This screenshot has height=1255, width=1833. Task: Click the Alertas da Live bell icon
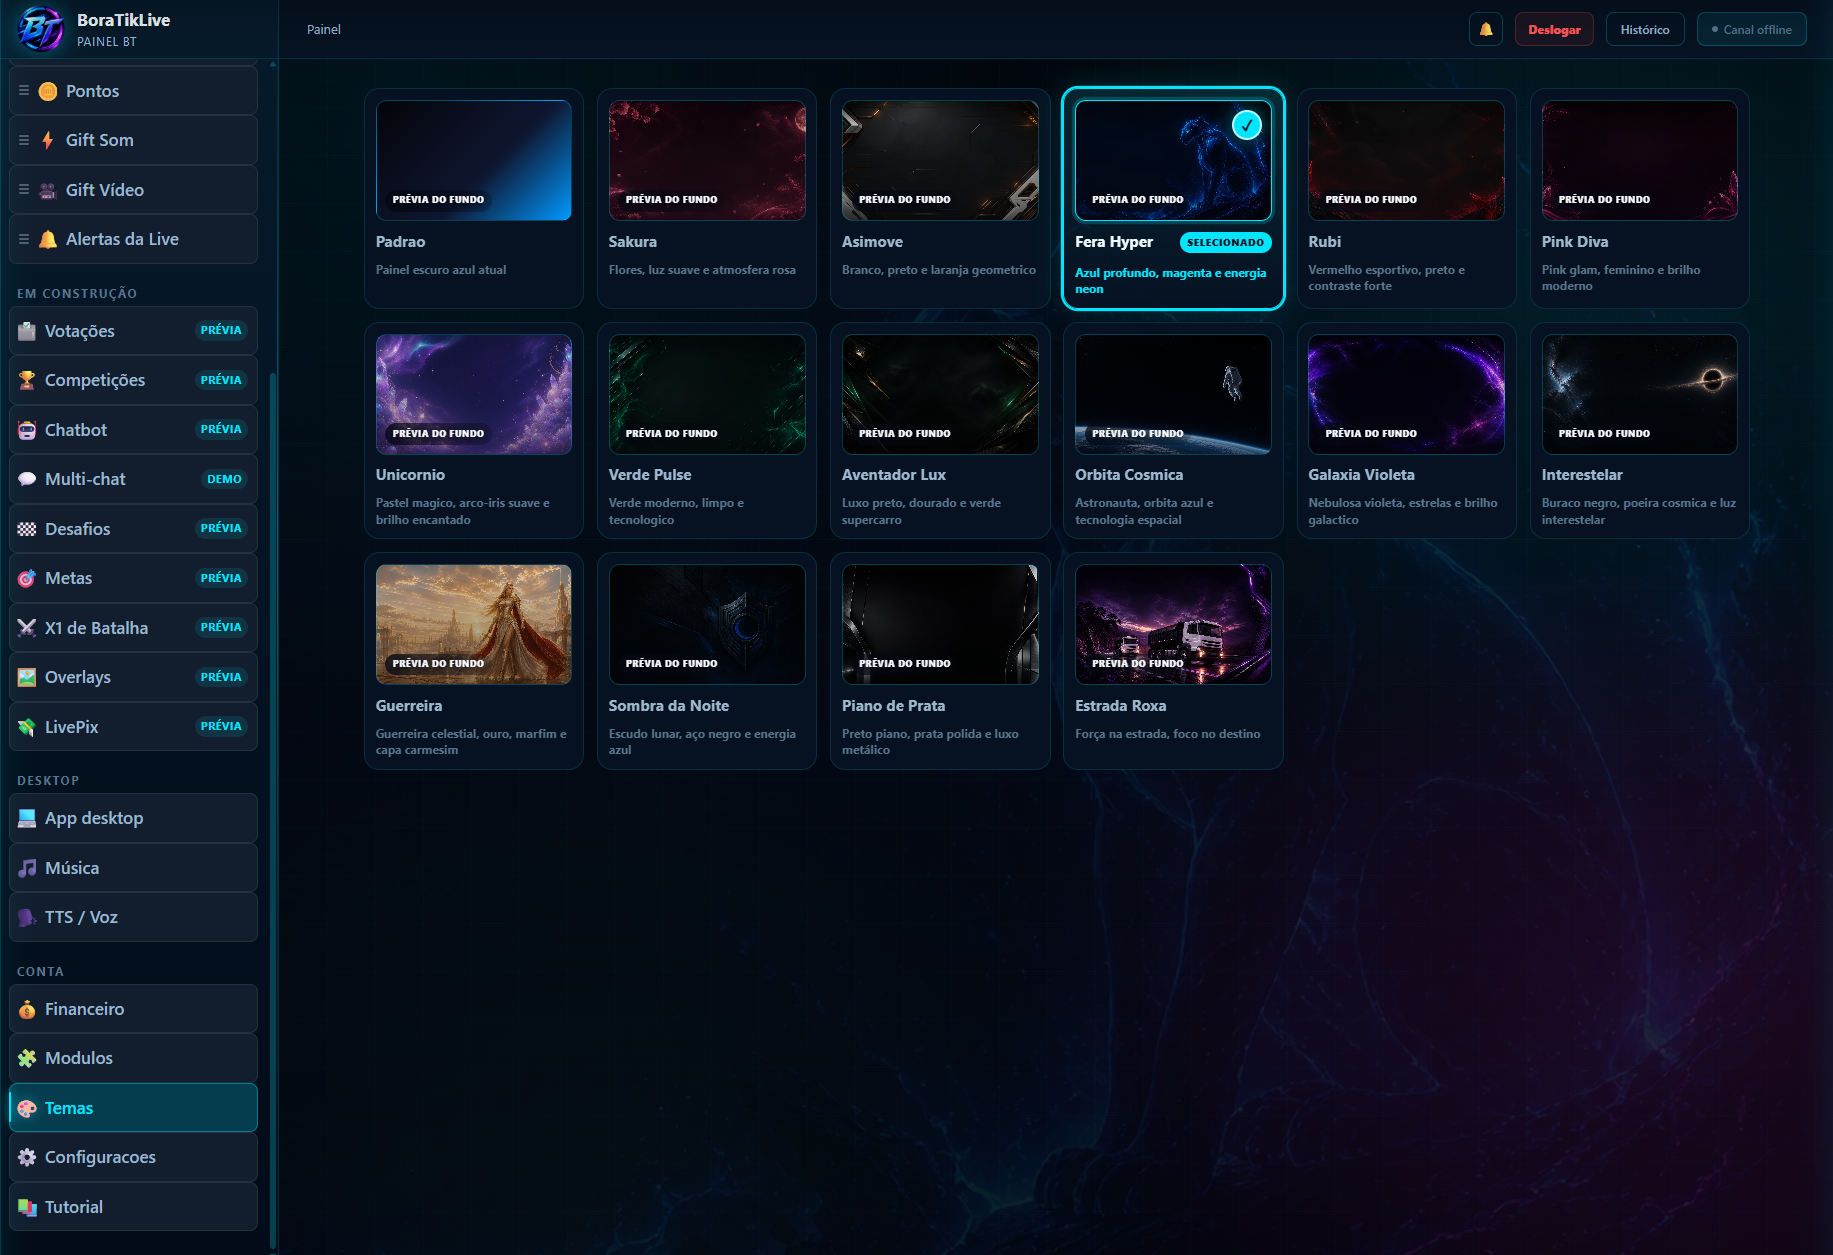pos(48,239)
